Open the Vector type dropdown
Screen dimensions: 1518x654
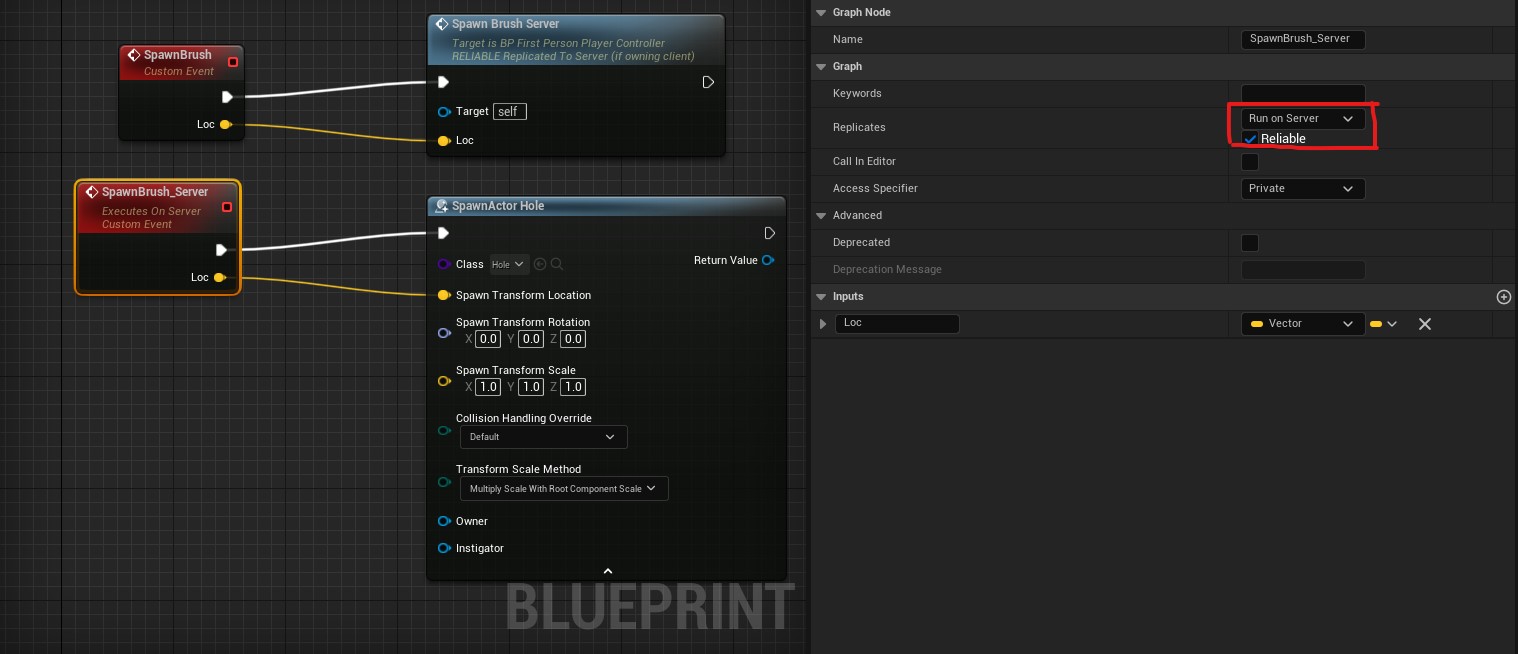point(1301,324)
